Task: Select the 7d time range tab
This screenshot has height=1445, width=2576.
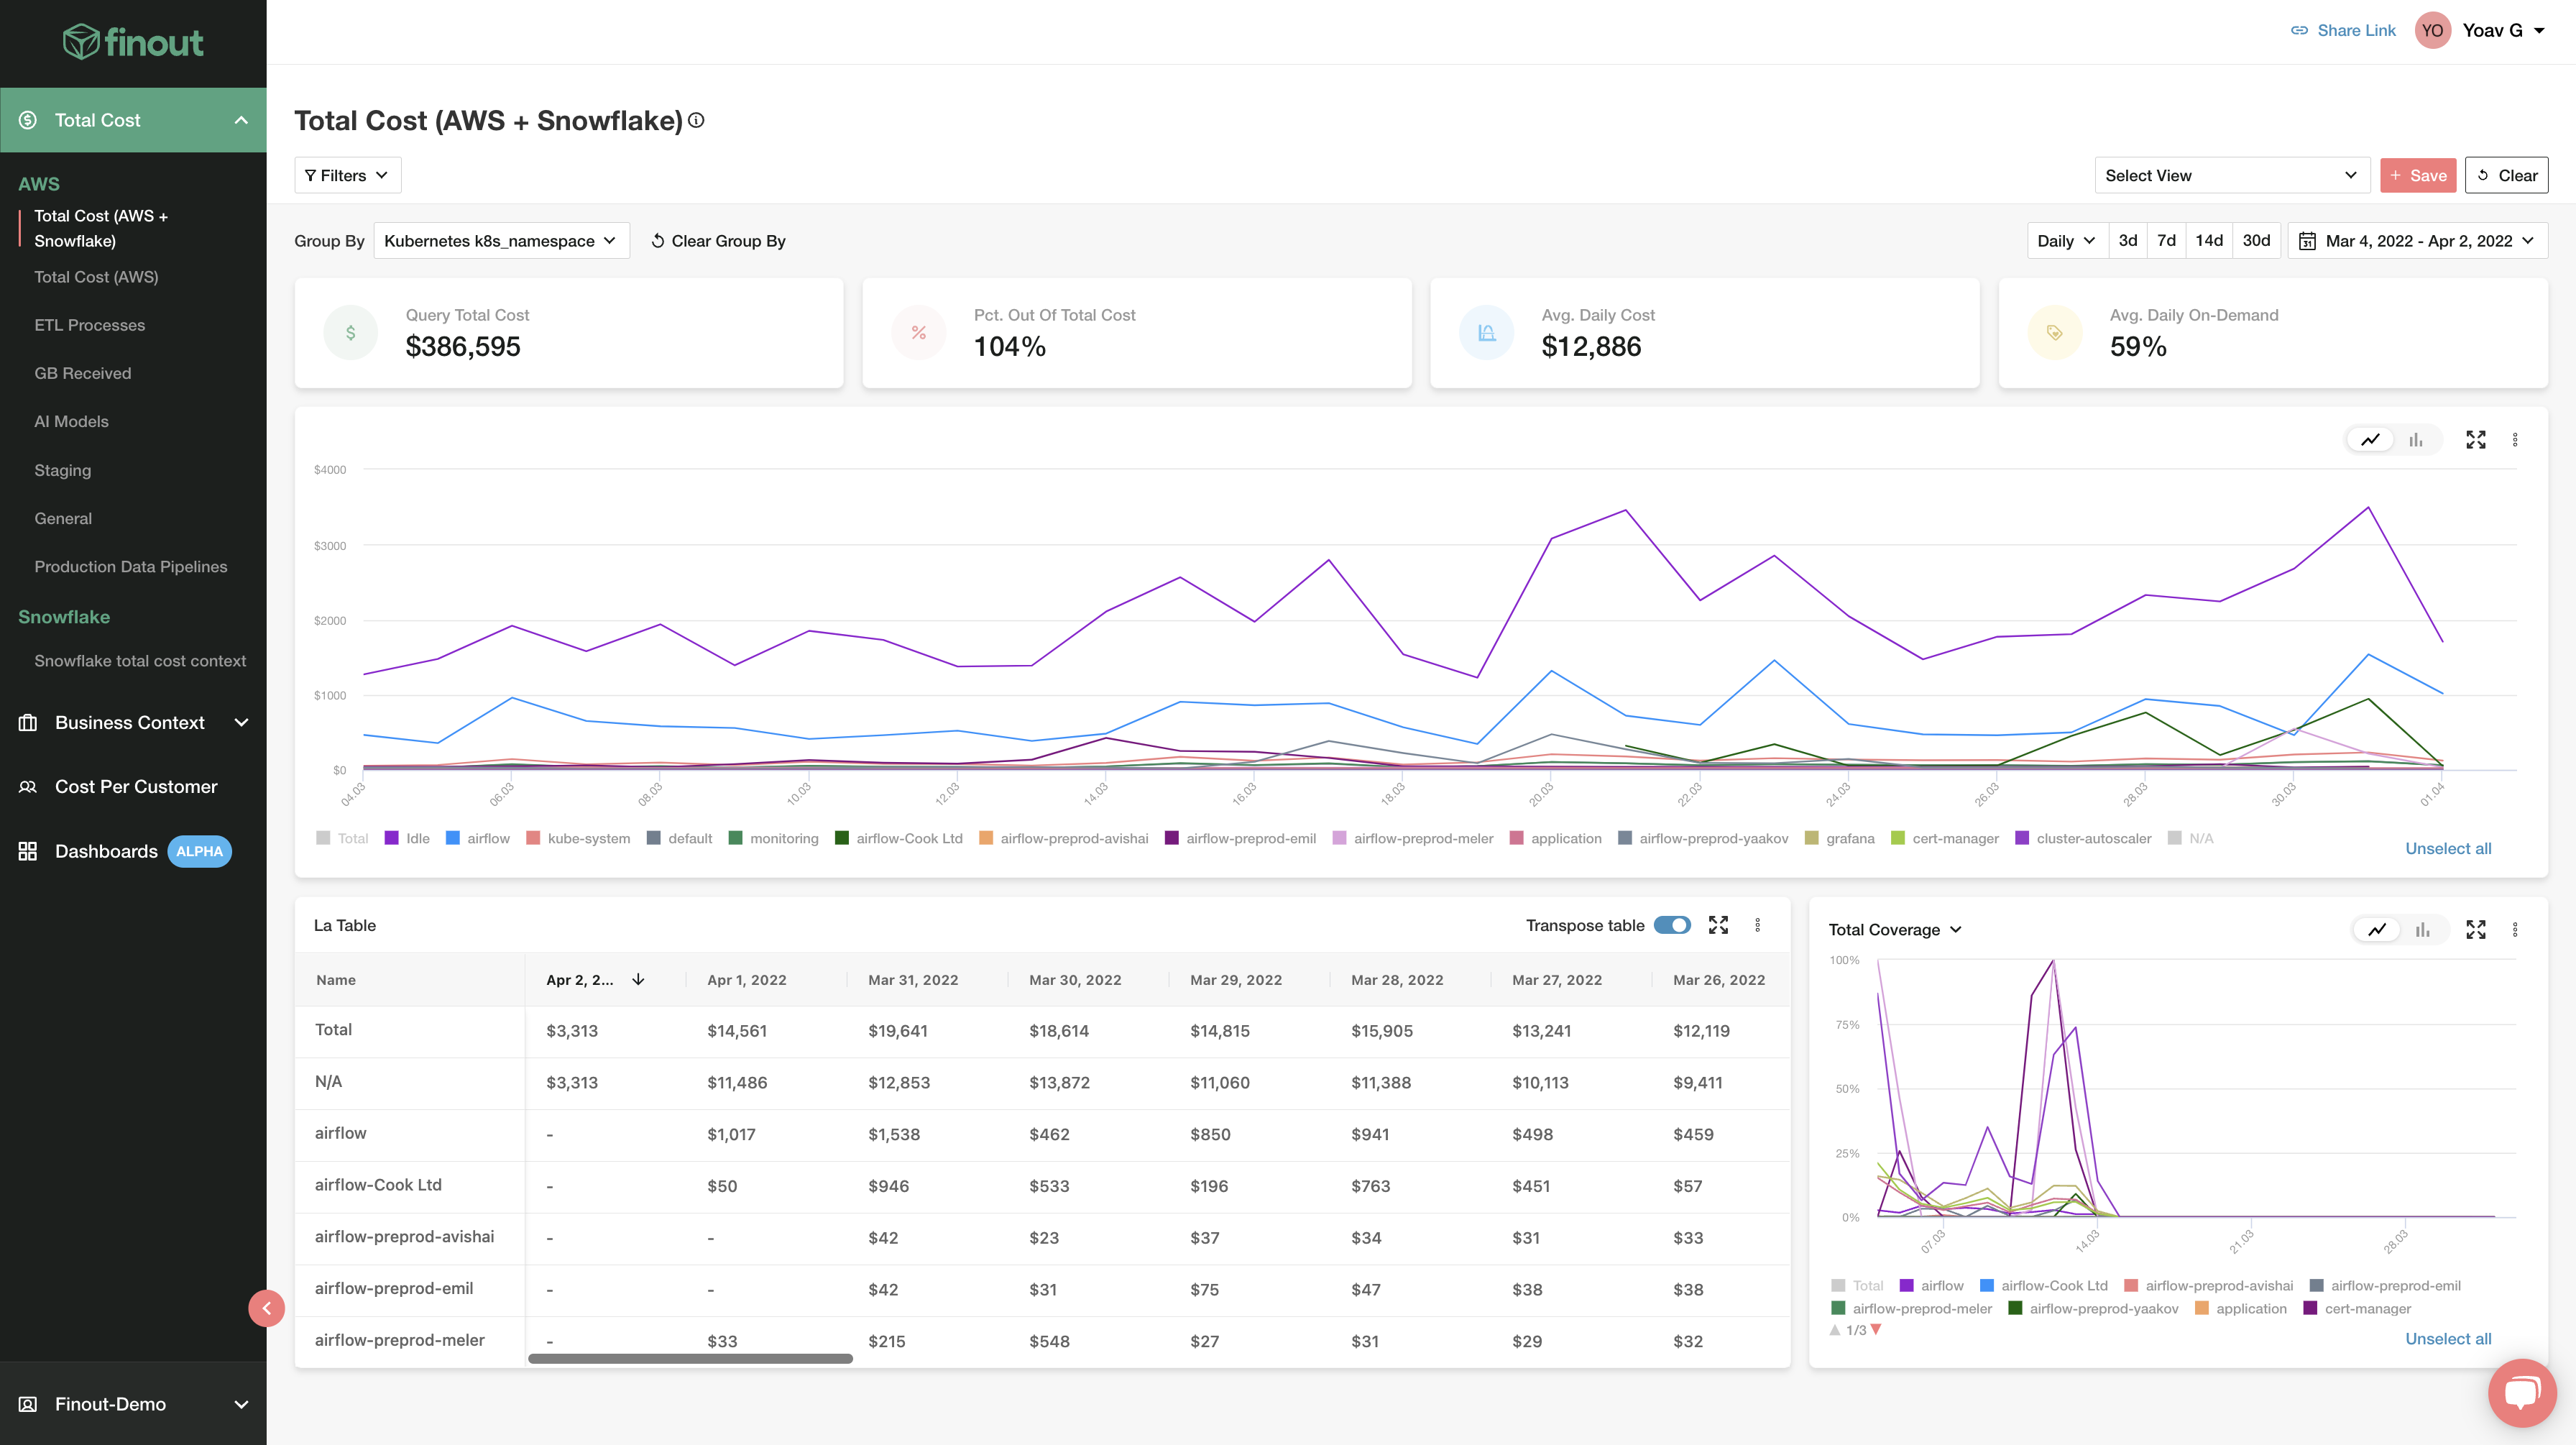Action: point(2166,240)
